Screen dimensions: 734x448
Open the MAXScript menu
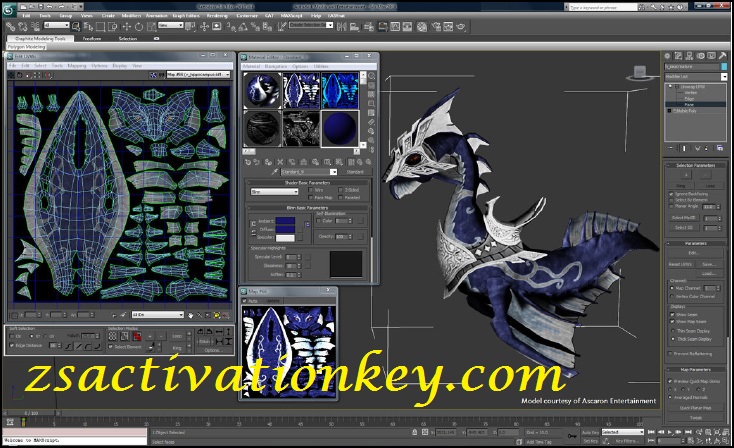coord(291,15)
